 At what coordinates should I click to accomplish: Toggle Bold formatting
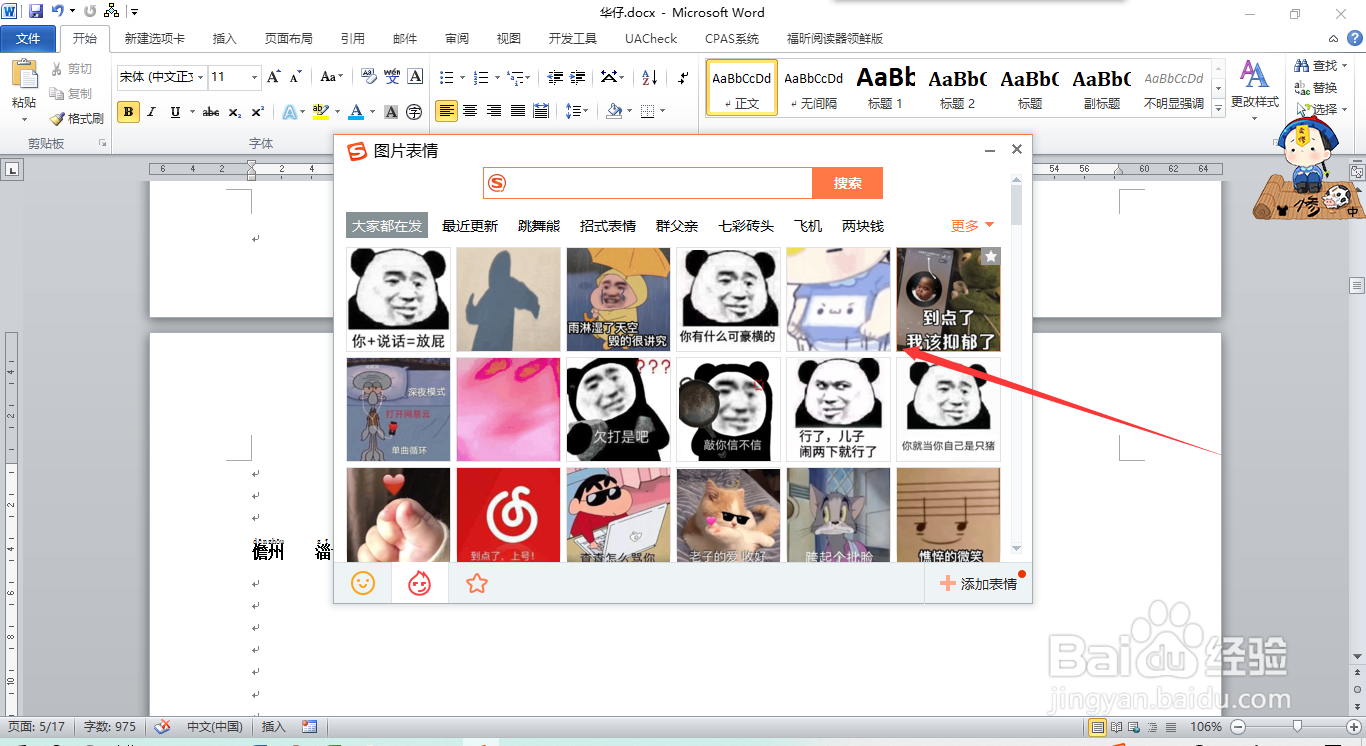click(x=128, y=112)
